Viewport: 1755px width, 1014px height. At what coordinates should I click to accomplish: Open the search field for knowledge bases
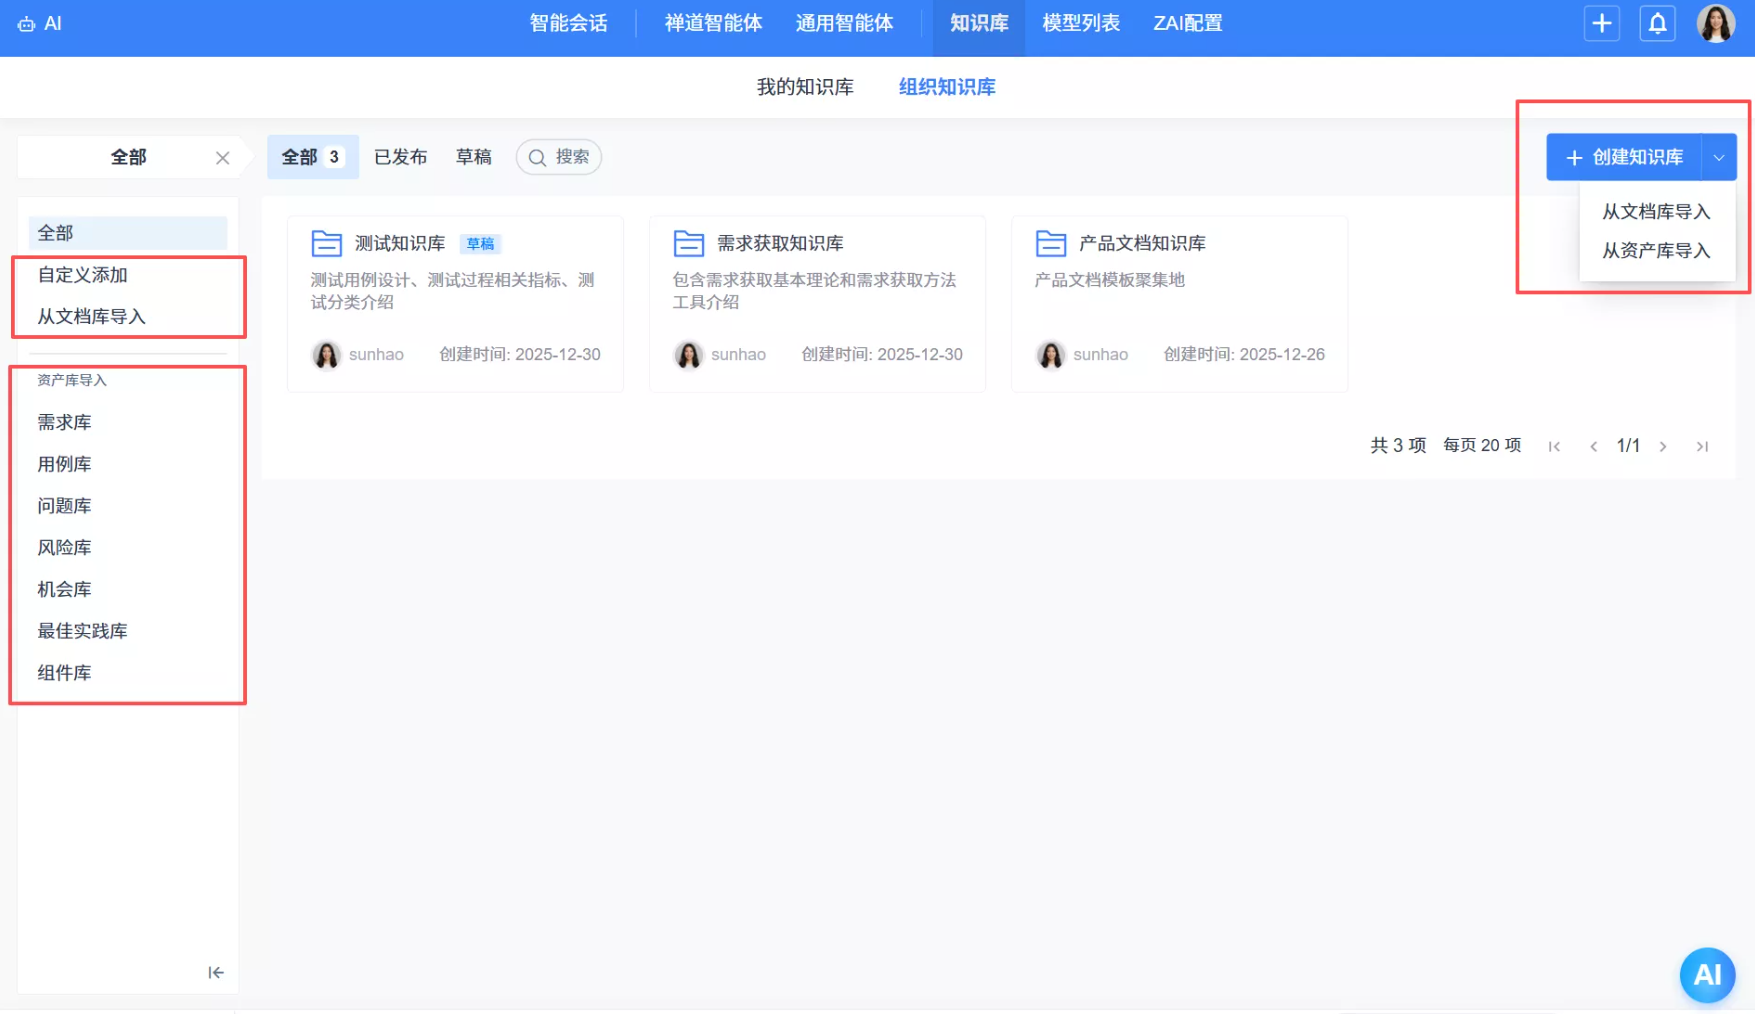click(x=558, y=157)
